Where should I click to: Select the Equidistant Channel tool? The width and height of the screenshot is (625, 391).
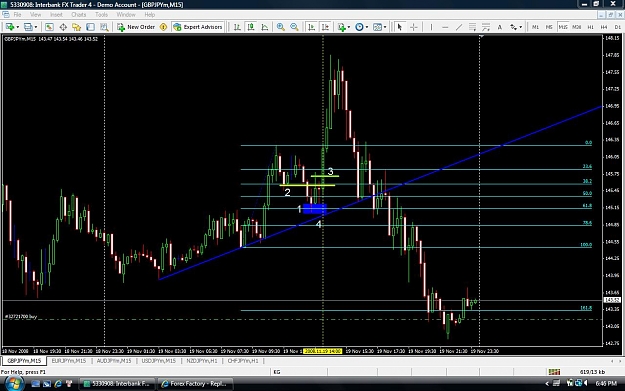472,27
